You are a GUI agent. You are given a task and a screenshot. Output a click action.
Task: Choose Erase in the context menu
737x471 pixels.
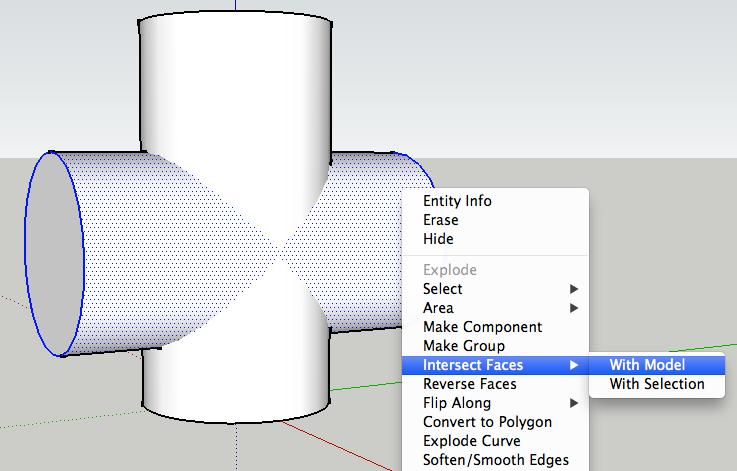tap(495, 220)
